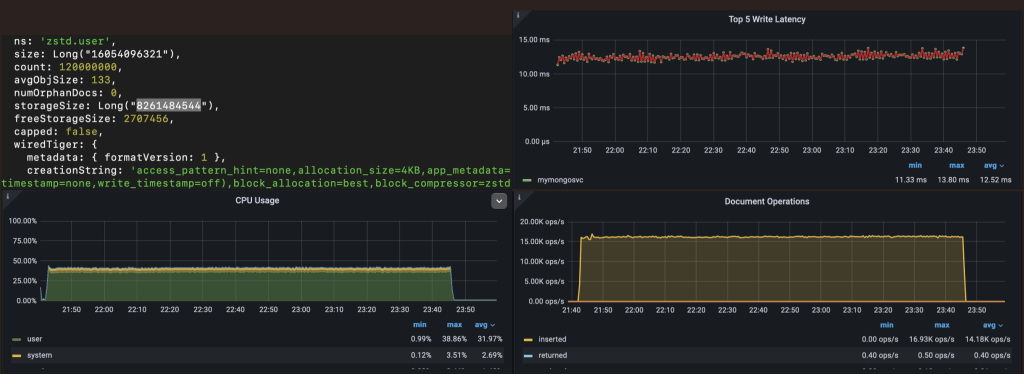Sort Document Operations legend by max
The width and height of the screenshot is (1024, 374).
(942, 325)
